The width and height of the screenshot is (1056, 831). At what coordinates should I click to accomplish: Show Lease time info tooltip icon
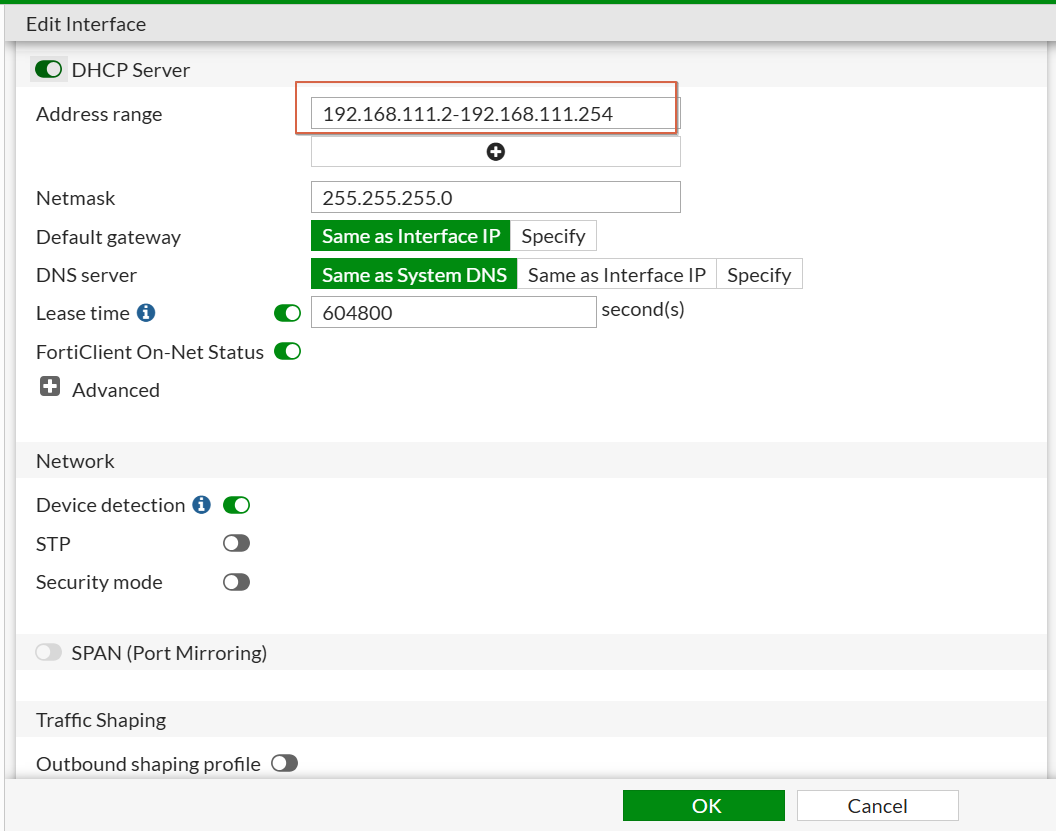tap(146, 312)
